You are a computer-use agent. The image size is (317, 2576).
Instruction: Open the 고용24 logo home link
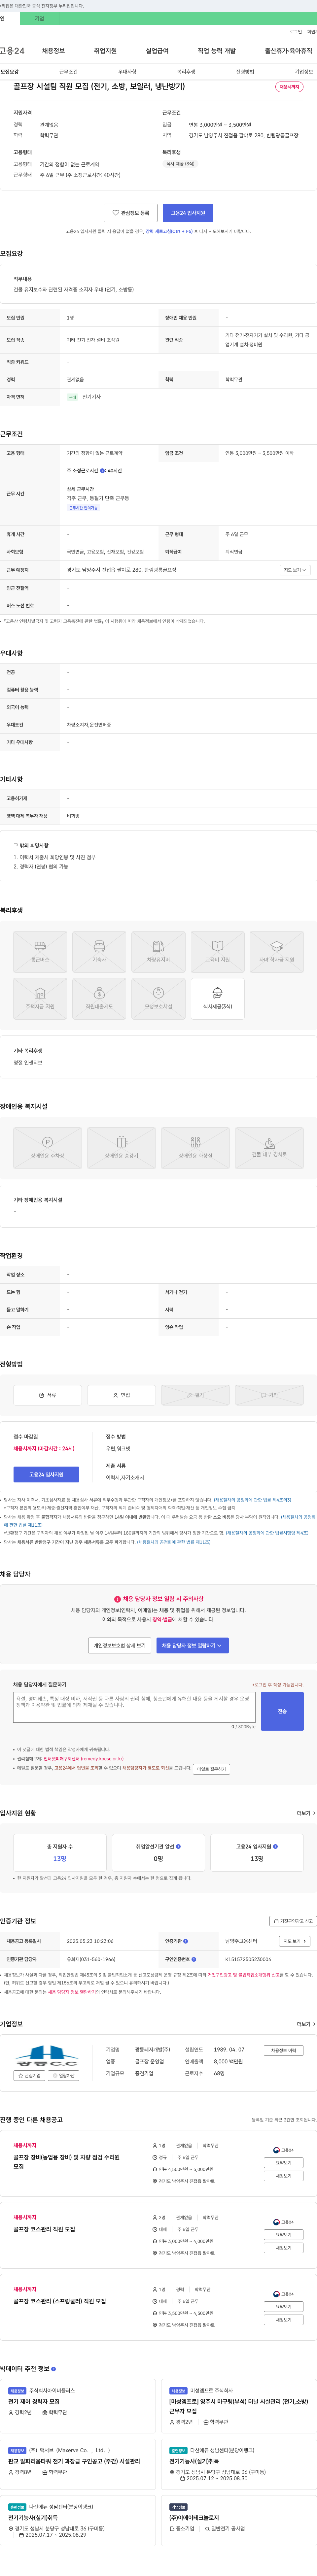coord(12,51)
